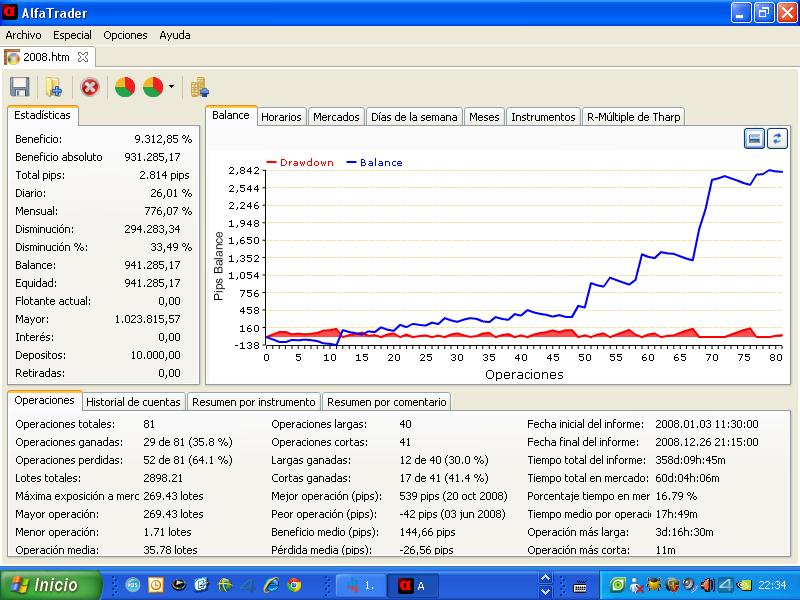This screenshot has width=800, height=600.
Task: Click the save (floppy disk) toolbar icon
Action: tap(19, 87)
